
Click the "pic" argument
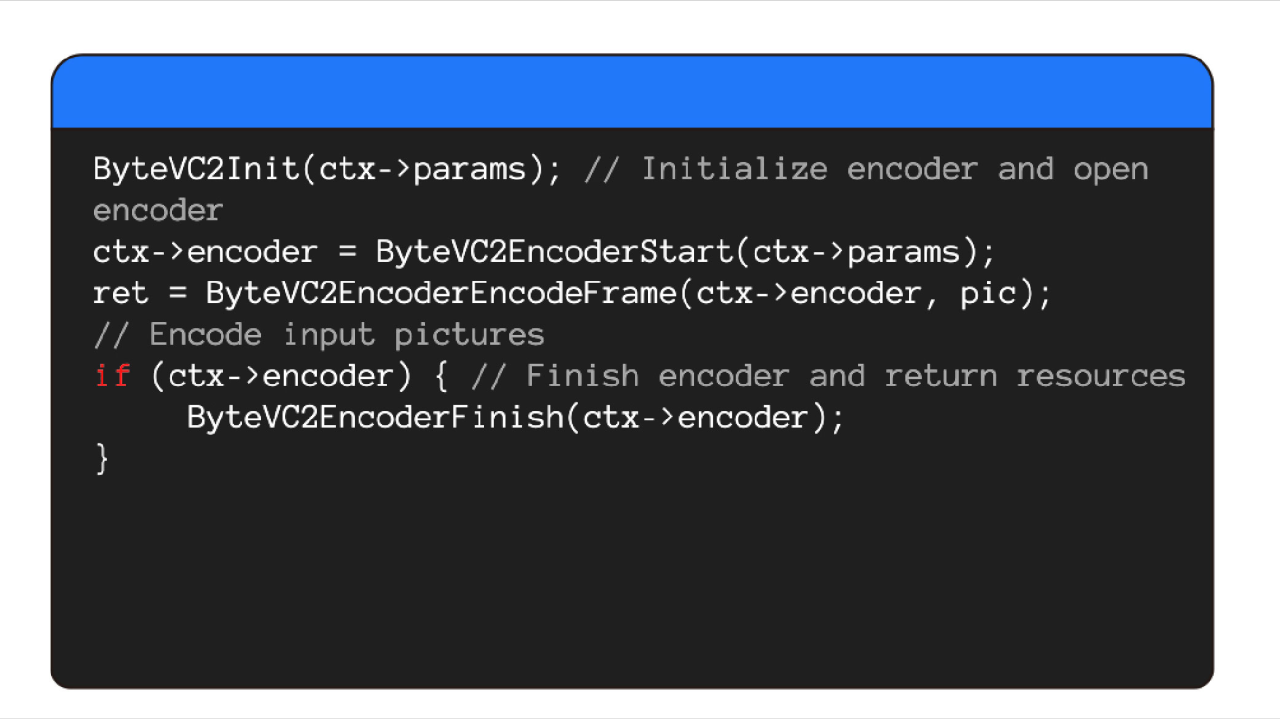coord(988,294)
